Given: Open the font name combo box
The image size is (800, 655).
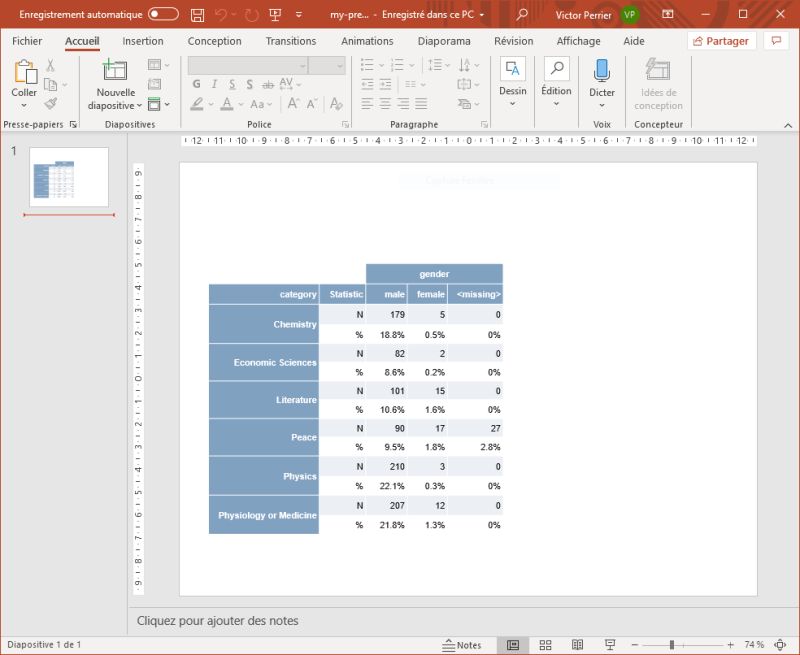Looking at the screenshot, I should [x=247, y=66].
